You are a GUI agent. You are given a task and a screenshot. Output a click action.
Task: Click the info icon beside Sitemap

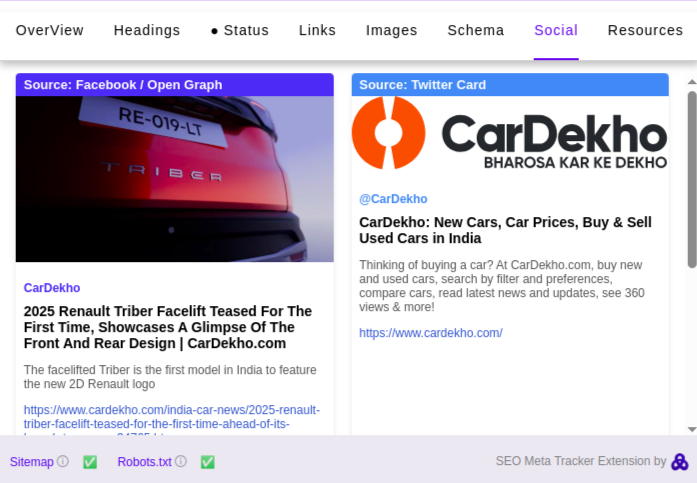[63, 461]
